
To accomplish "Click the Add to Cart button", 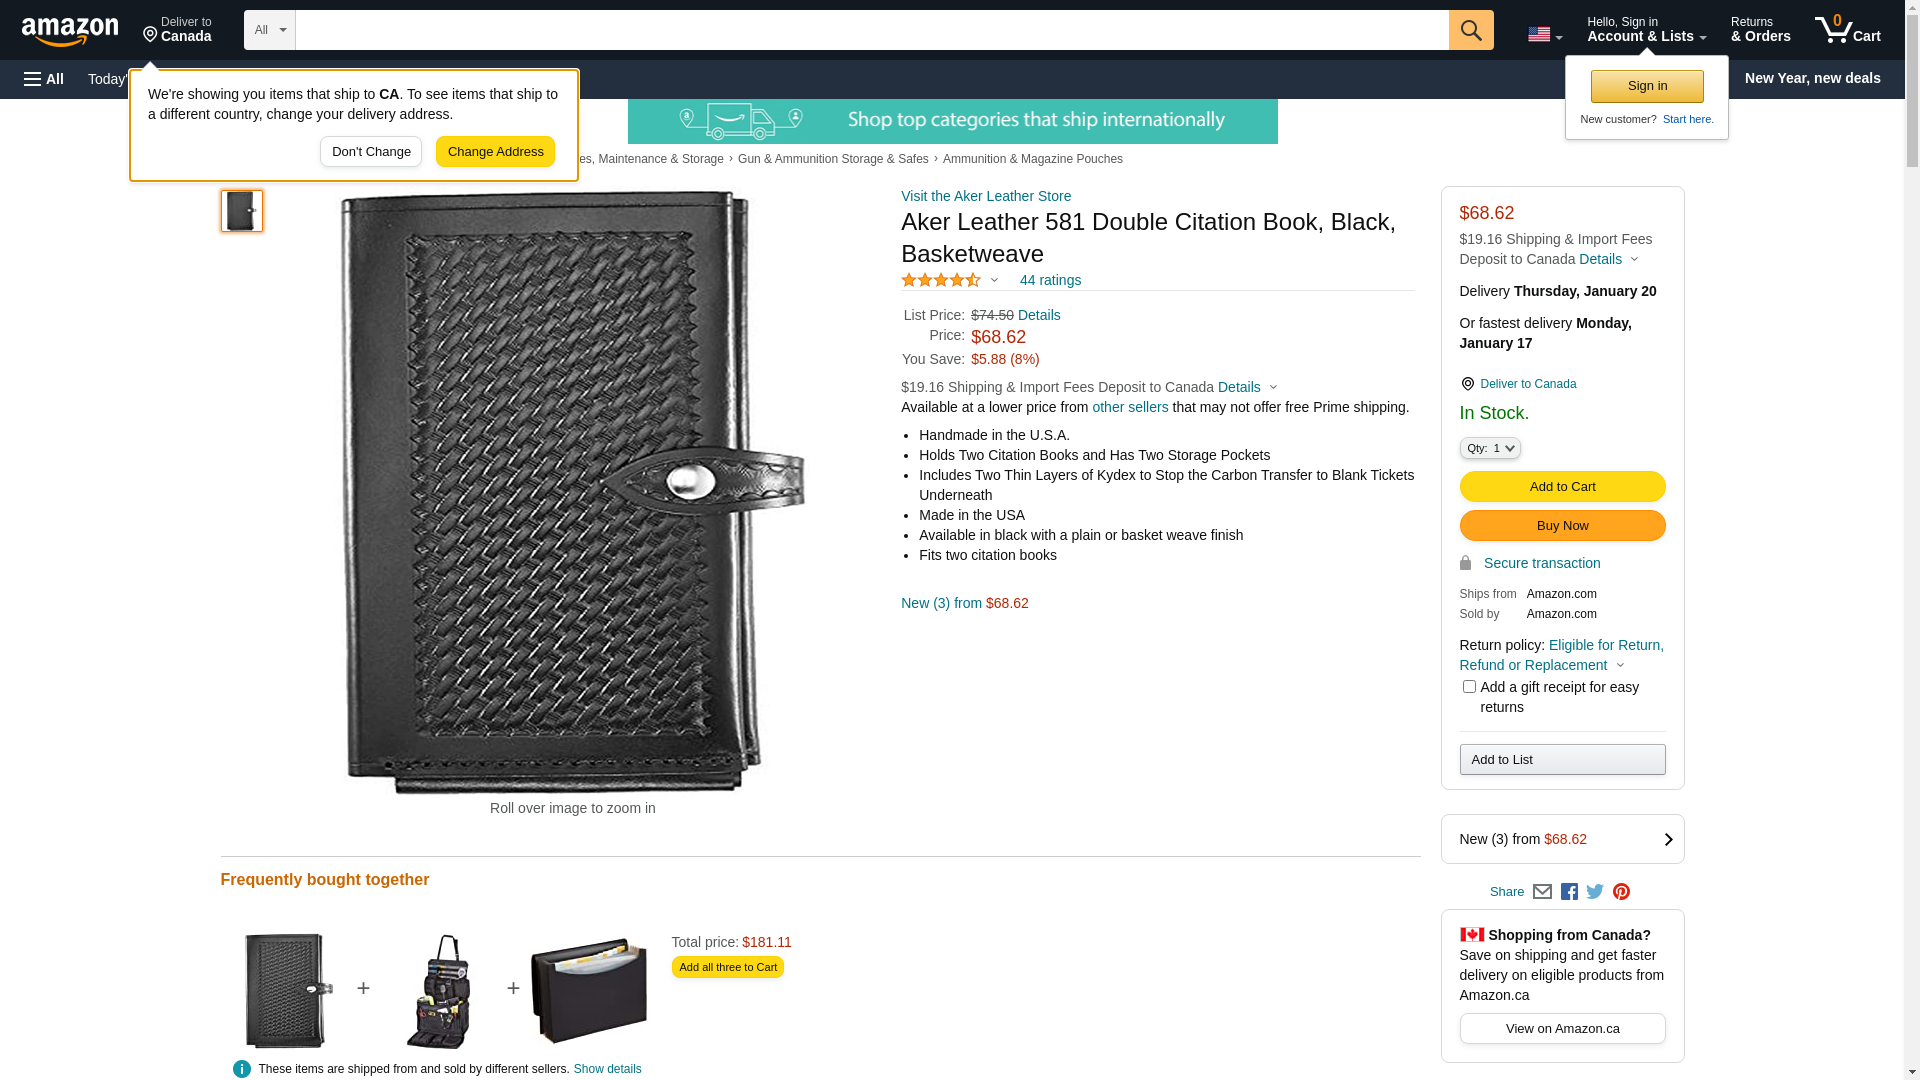I will pyautogui.click(x=1562, y=487).
